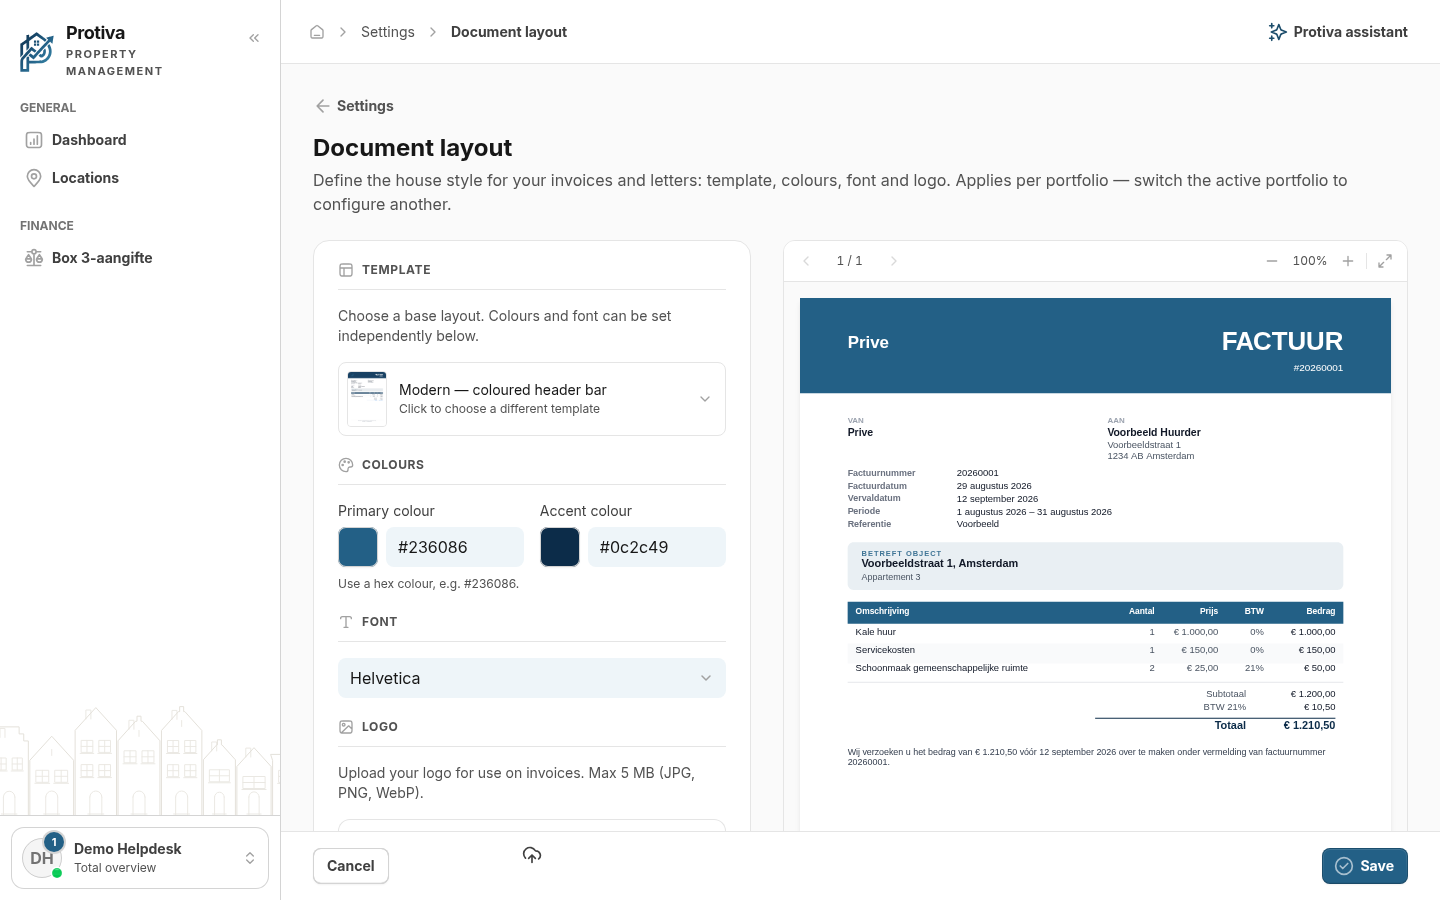
Task: Click the Voorbeeld Huurder recipient name
Action: [1154, 432]
